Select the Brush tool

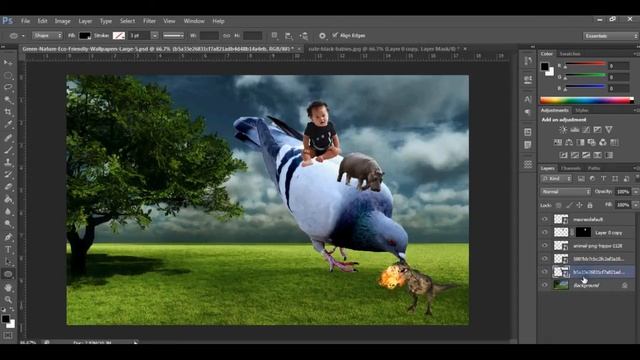8,150
